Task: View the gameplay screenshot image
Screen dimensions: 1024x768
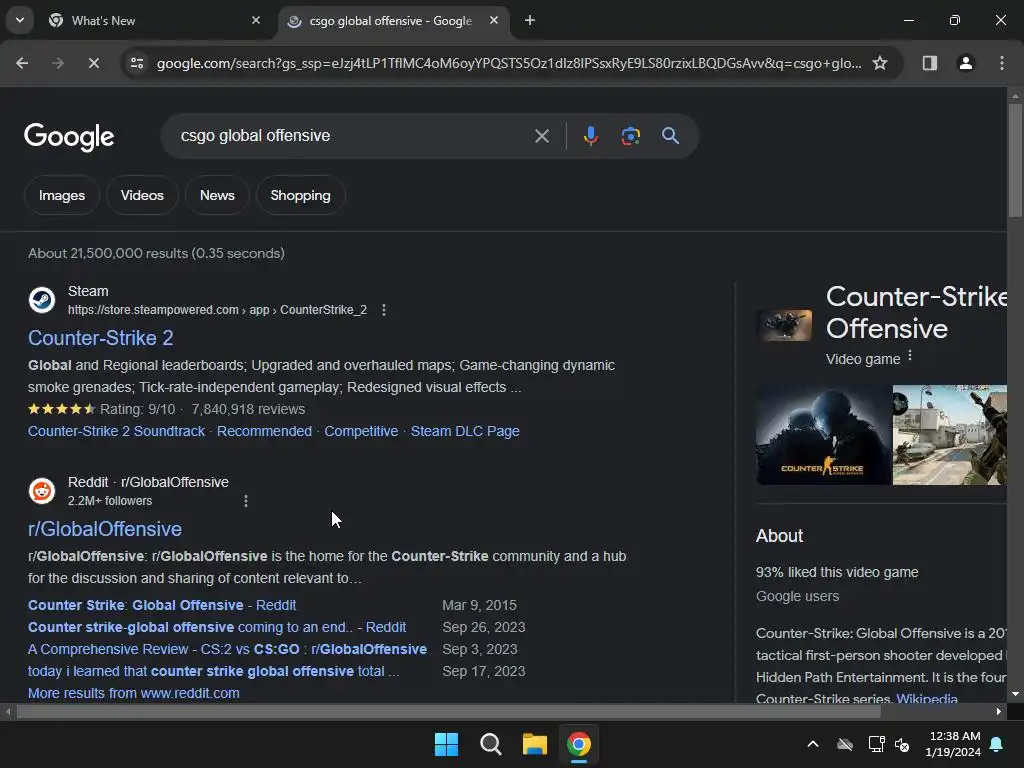Action: (950, 435)
